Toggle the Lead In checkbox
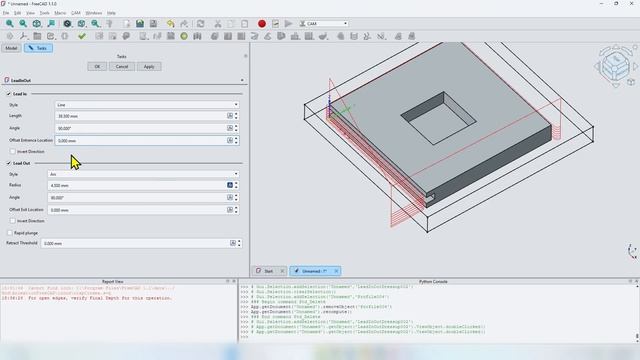The image size is (640, 360). [x=9, y=94]
